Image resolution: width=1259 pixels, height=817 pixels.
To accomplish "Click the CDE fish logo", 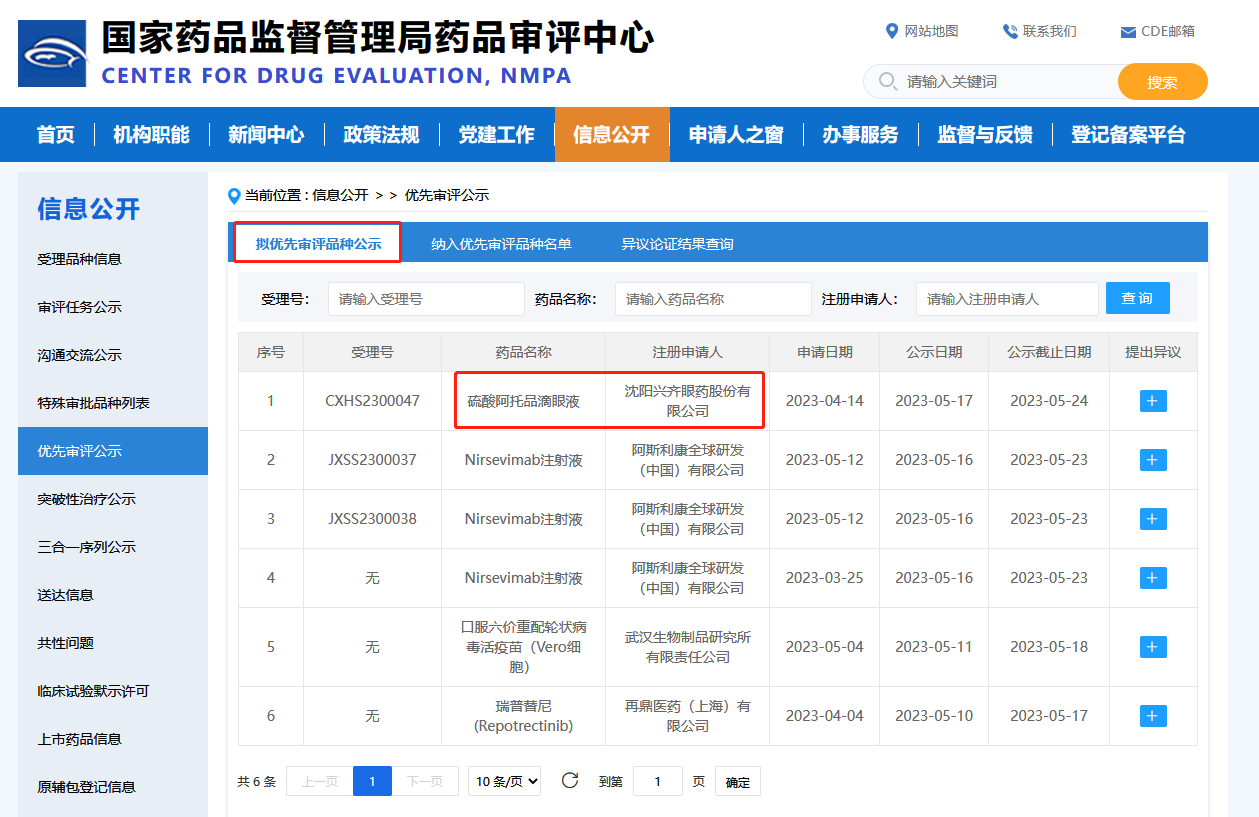I will tap(52, 53).
